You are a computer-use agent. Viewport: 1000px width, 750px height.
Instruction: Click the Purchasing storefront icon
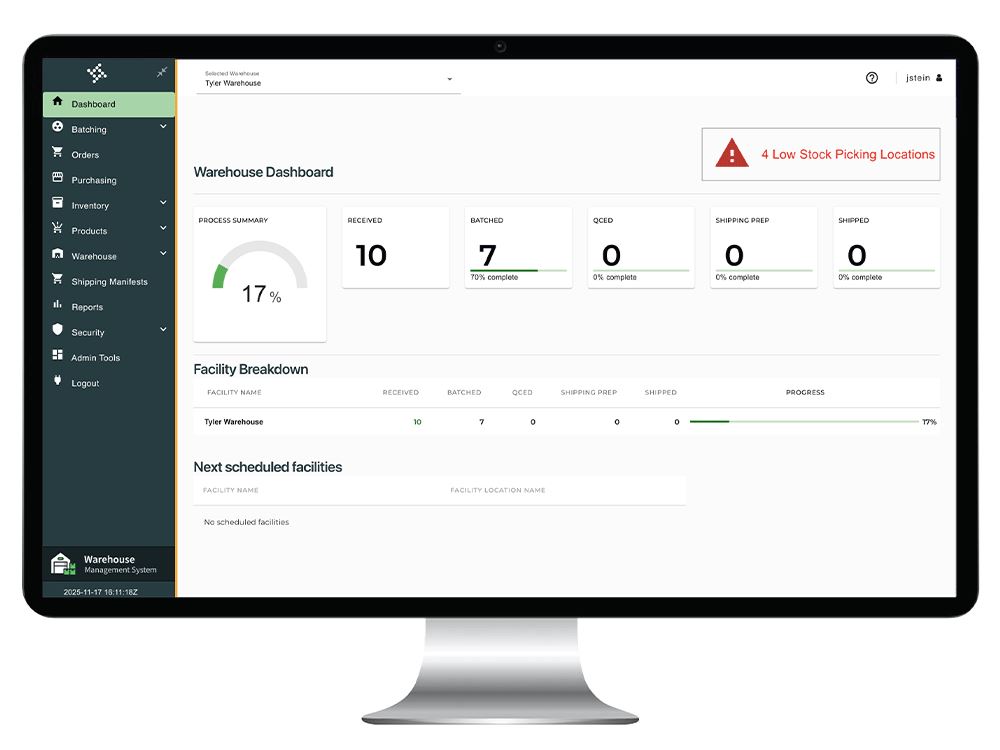(57, 178)
